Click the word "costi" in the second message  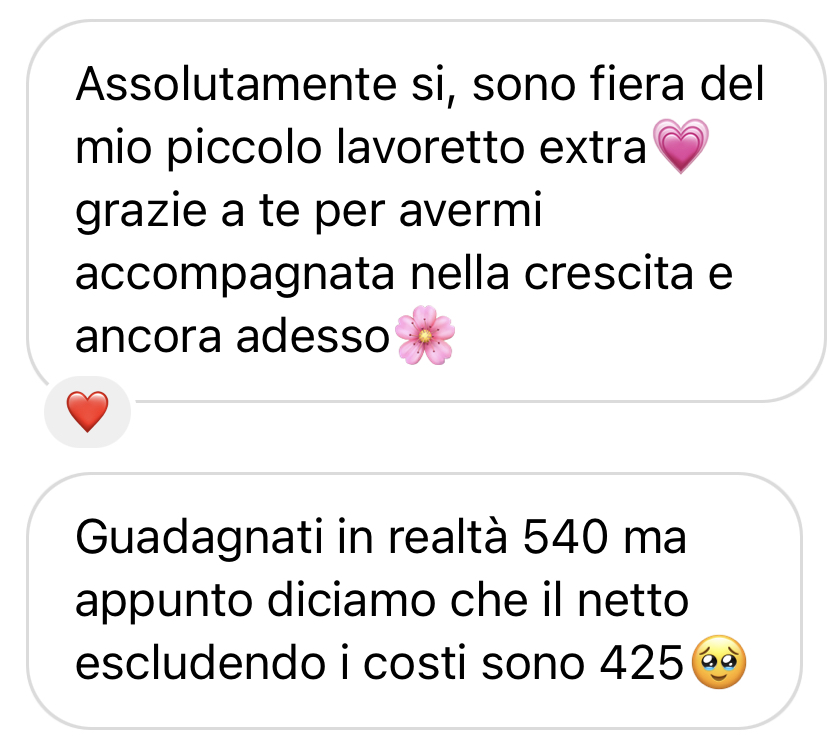pos(414,663)
